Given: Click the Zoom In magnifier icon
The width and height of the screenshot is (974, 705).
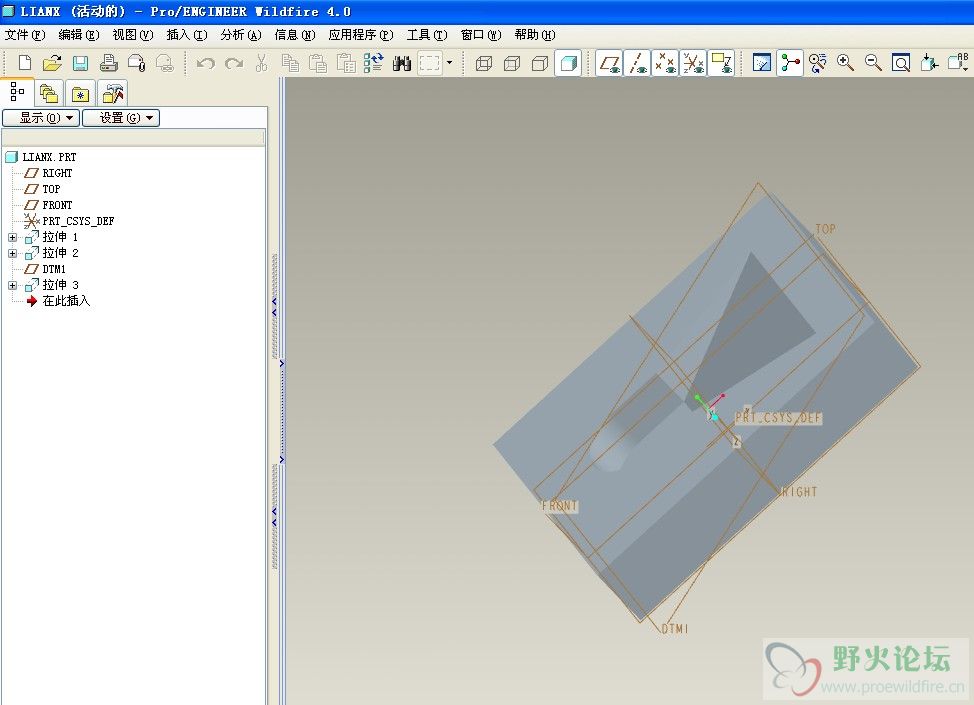Looking at the screenshot, I should (845, 63).
